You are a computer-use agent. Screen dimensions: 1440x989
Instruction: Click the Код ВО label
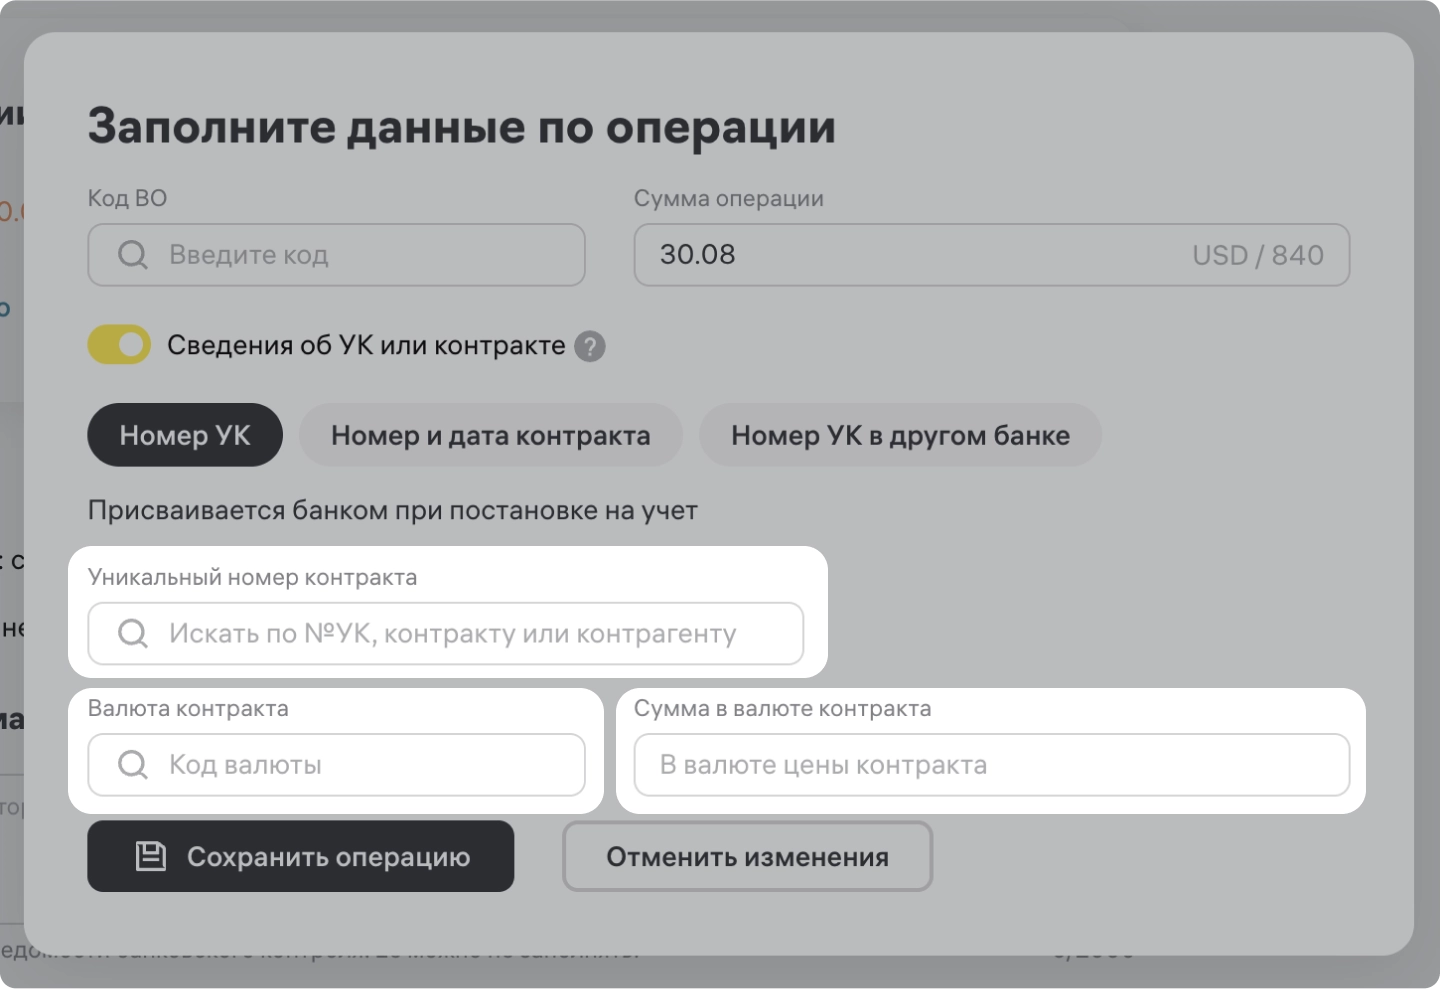point(127,198)
